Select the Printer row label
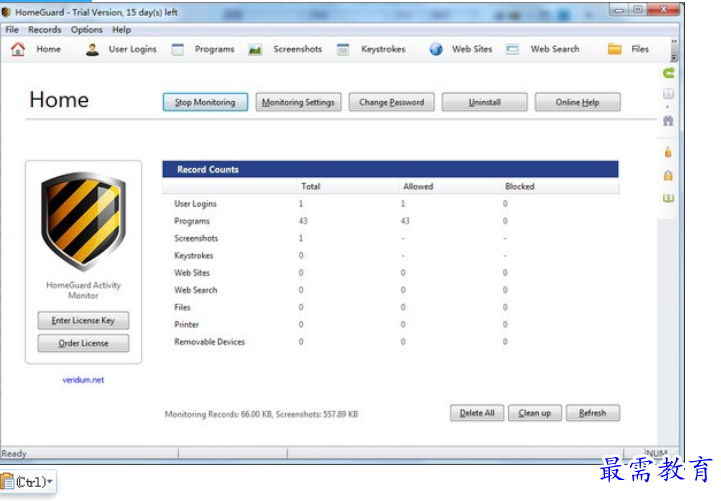 click(x=186, y=325)
